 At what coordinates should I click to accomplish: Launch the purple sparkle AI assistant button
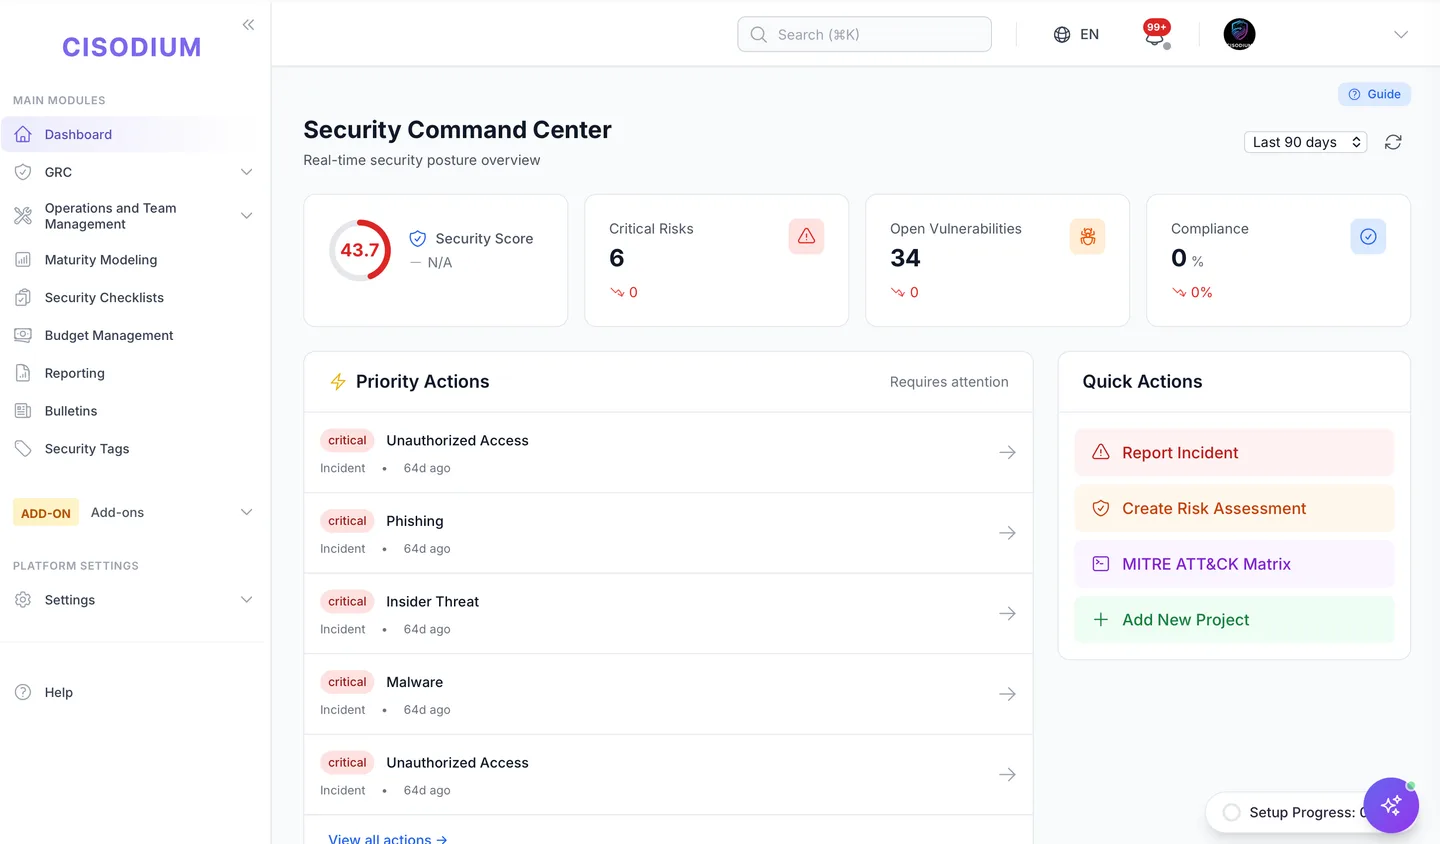[1391, 805]
